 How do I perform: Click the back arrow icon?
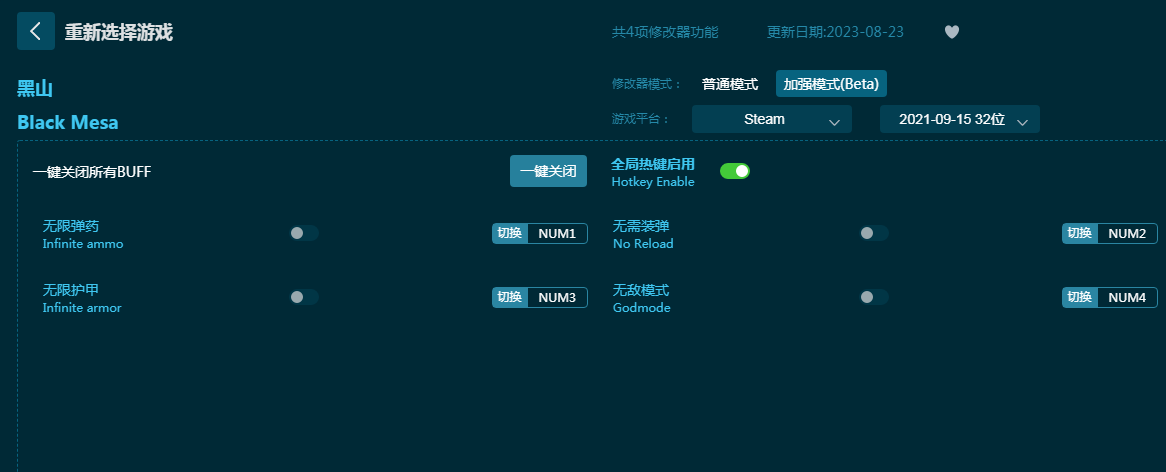click(x=36, y=31)
